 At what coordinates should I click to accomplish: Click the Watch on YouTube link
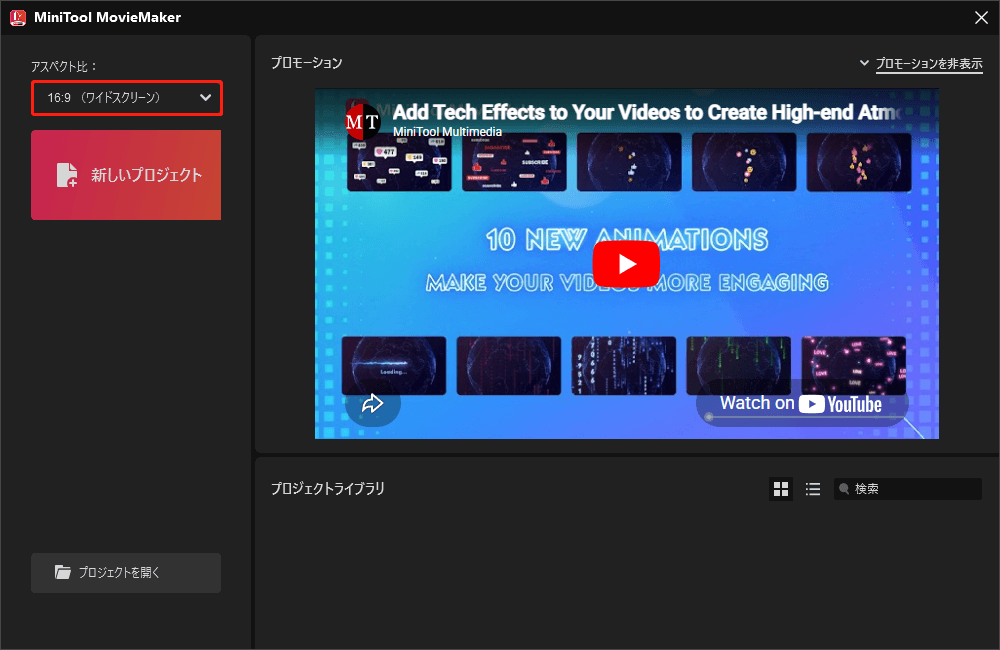[801, 404]
